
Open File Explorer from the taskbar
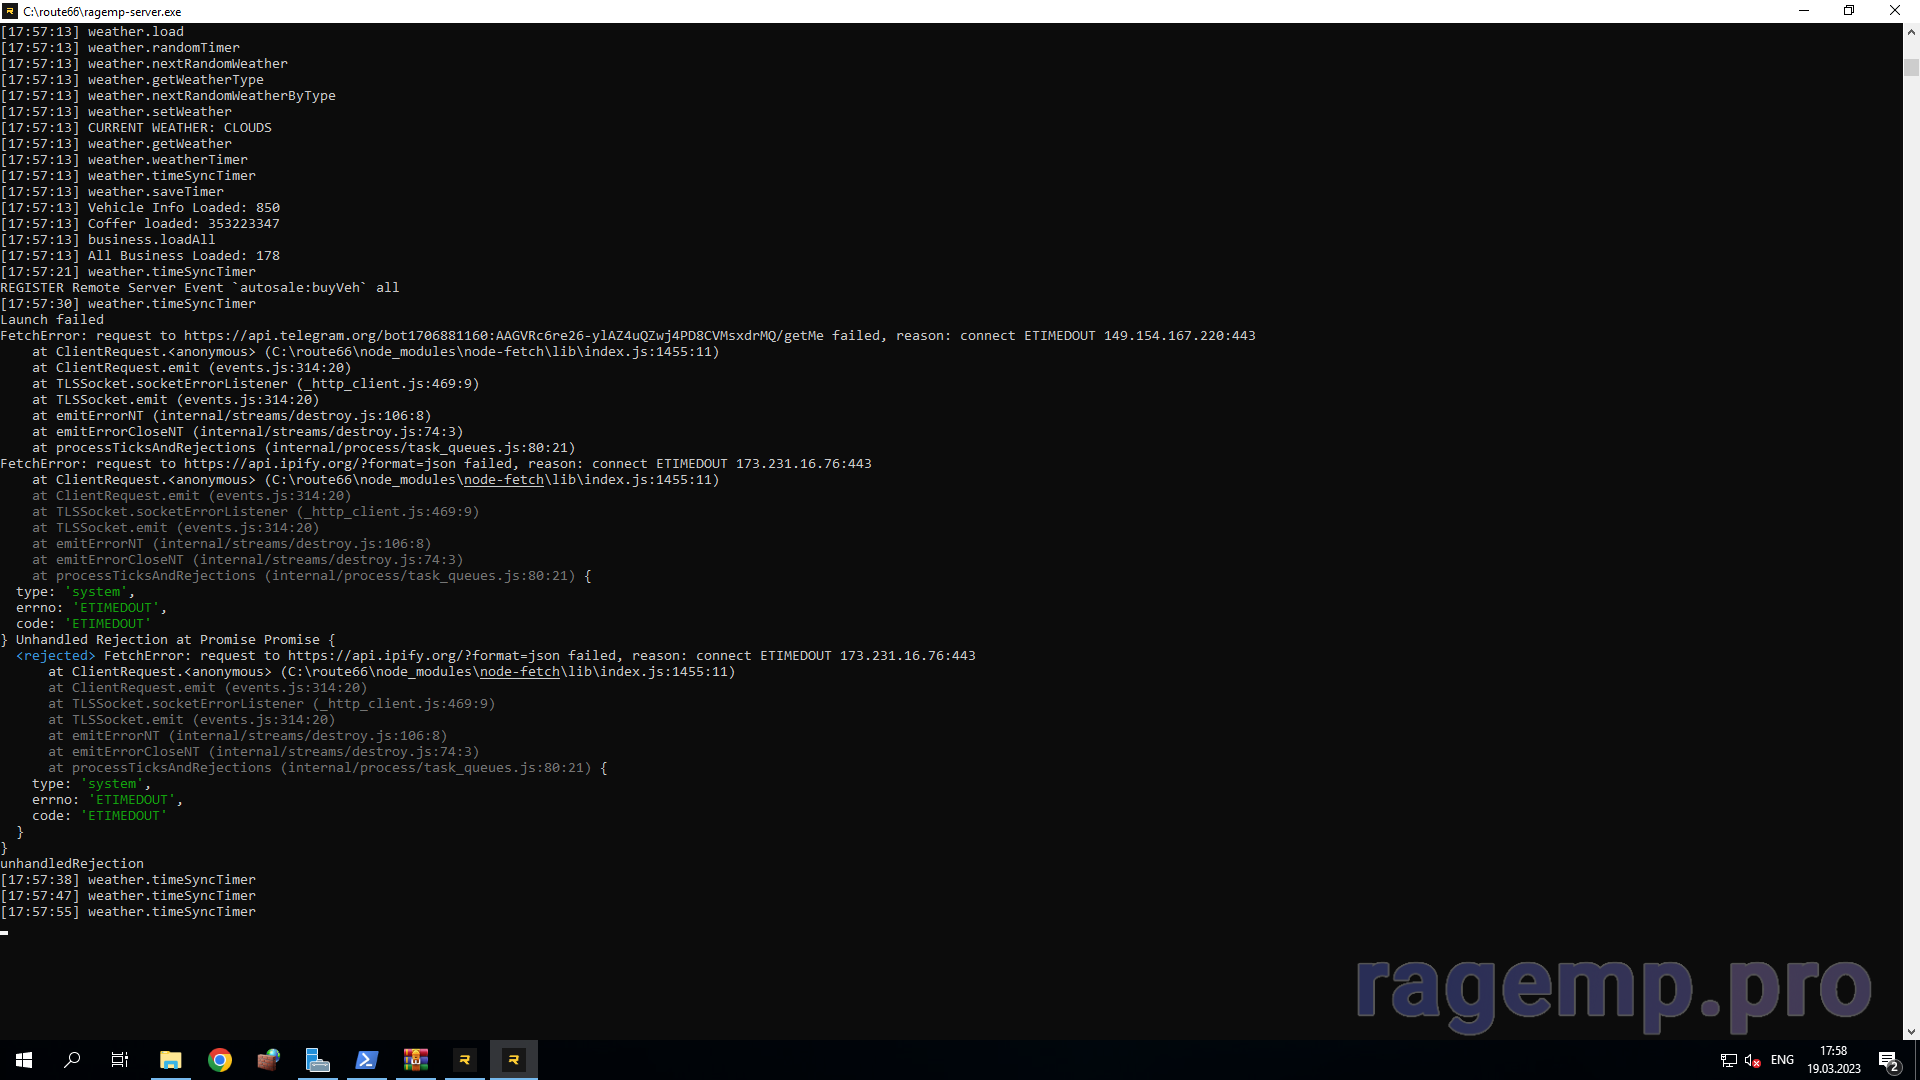pyautogui.click(x=171, y=1060)
